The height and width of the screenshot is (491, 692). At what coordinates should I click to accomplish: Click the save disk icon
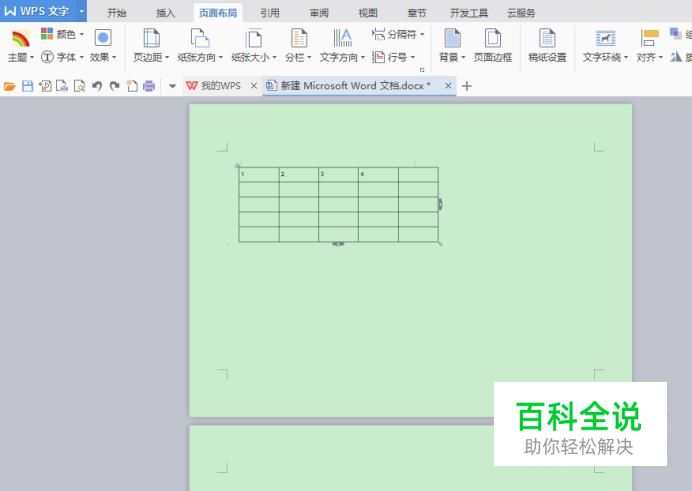[27, 86]
